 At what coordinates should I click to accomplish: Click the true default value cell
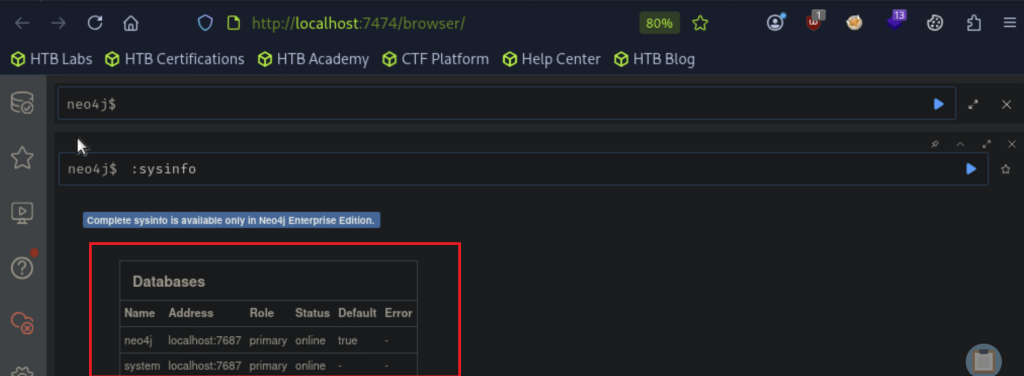point(347,340)
